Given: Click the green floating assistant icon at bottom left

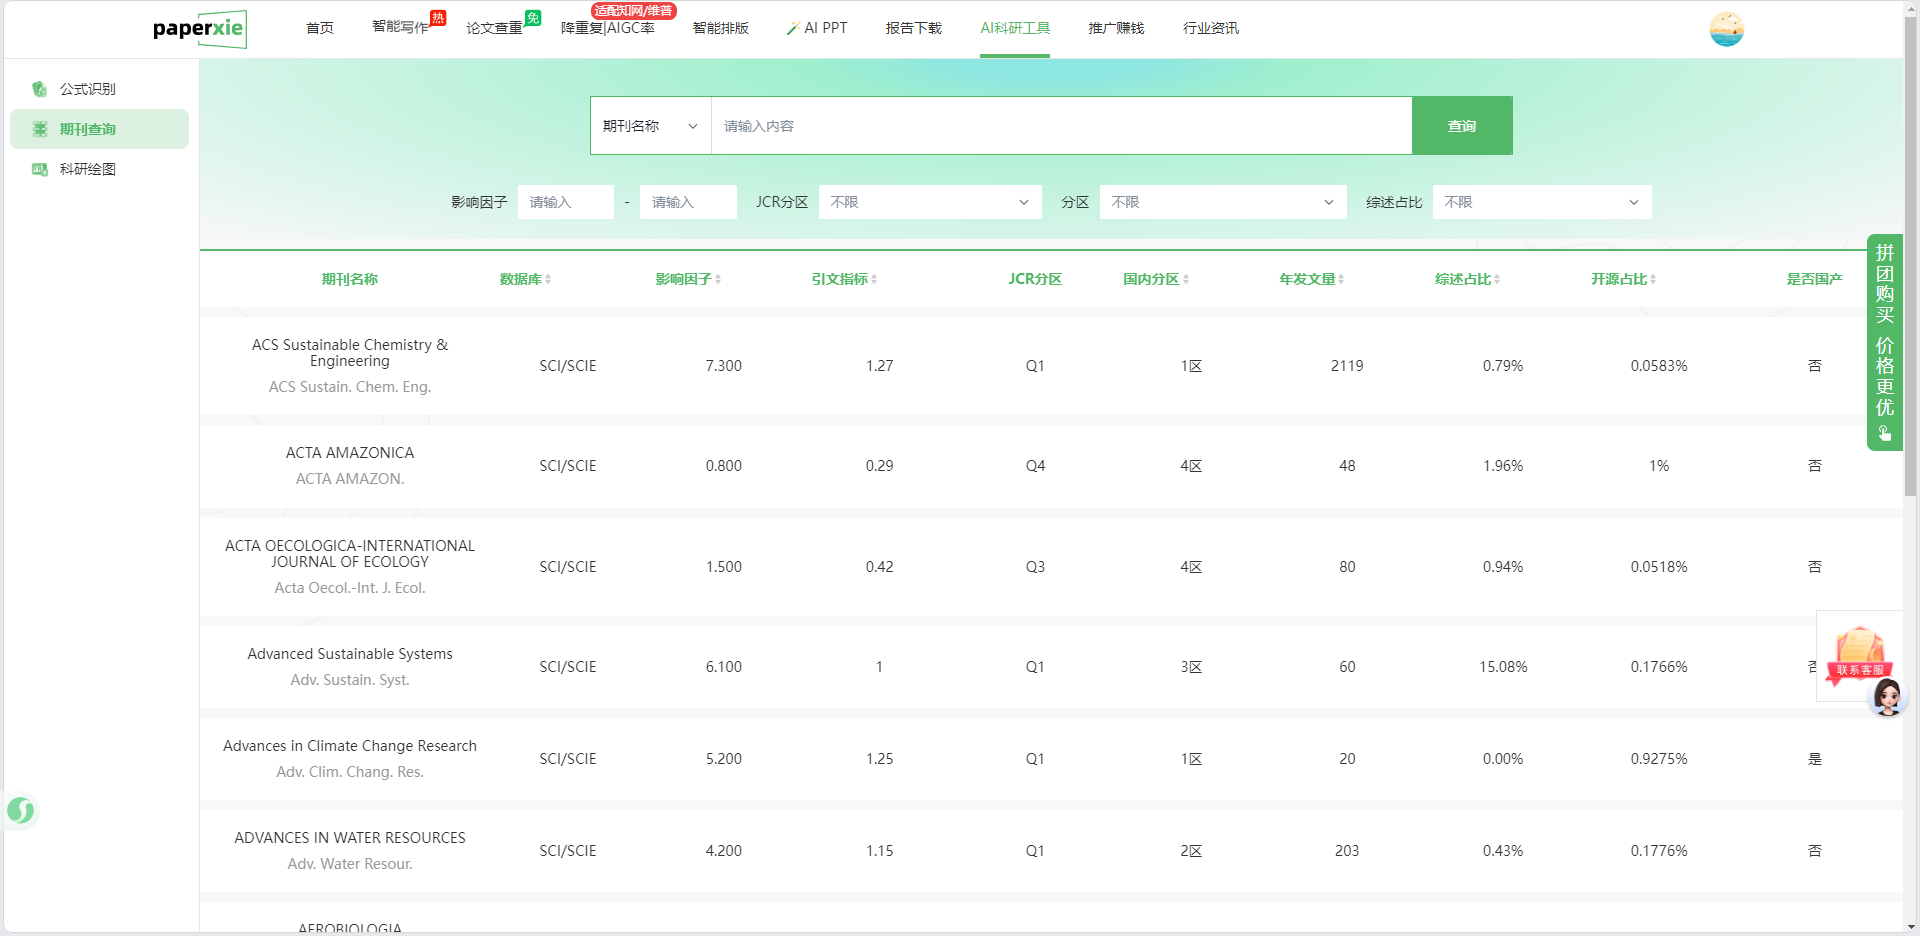Looking at the screenshot, I should [x=21, y=810].
